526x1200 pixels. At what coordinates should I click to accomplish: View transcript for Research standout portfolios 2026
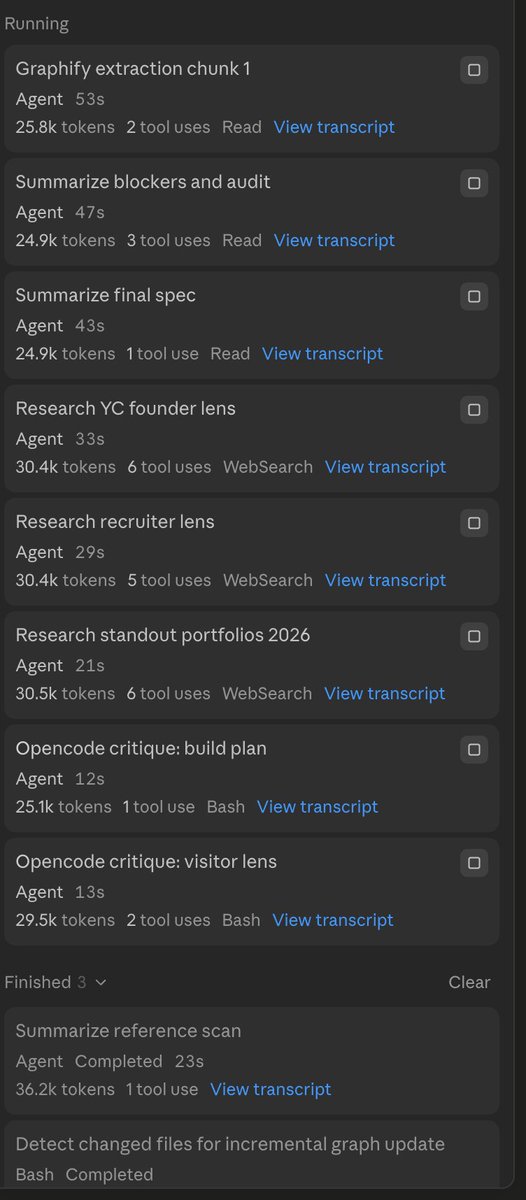coord(385,693)
